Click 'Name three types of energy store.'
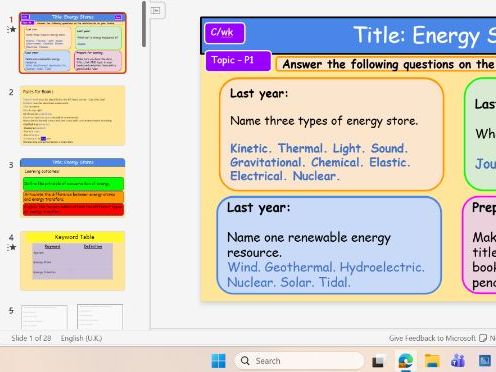Image resolution: width=496 pixels, height=372 pixels. 324,121
